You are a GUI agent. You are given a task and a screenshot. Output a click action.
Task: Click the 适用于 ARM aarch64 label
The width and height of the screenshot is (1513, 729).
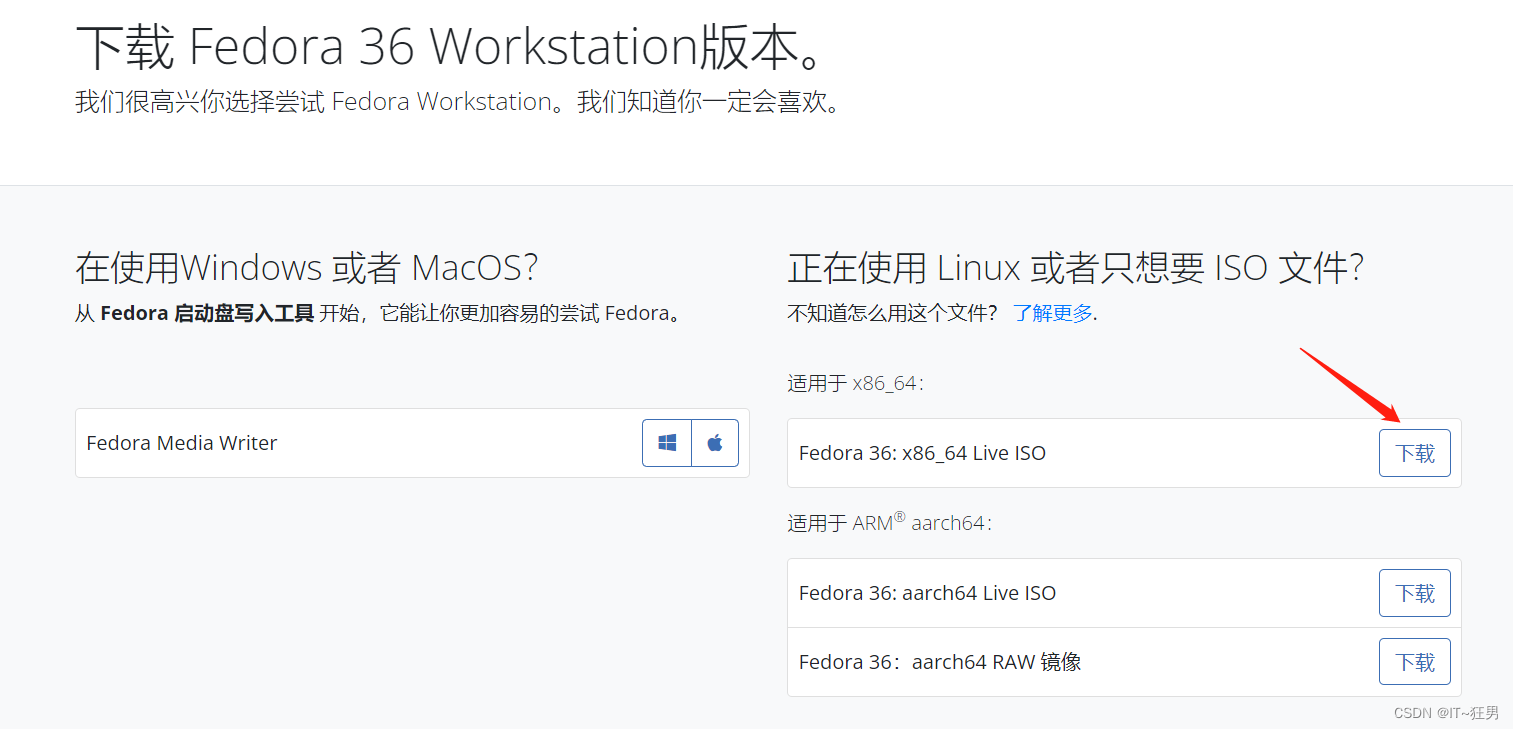pos(890,522)
